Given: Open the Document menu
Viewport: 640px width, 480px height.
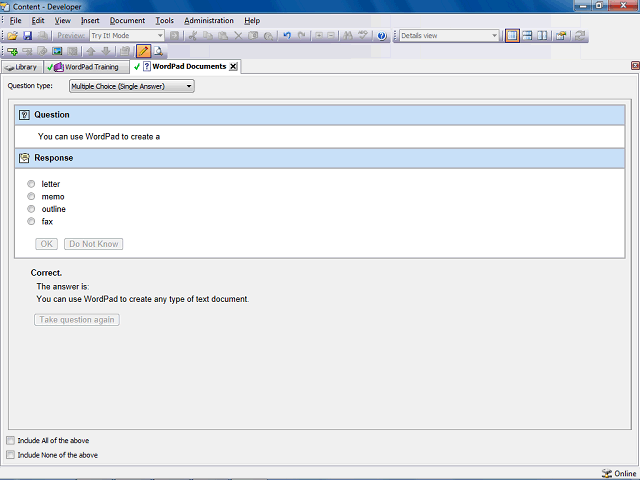Looking at the screenshot, I should tap(127, 20).
